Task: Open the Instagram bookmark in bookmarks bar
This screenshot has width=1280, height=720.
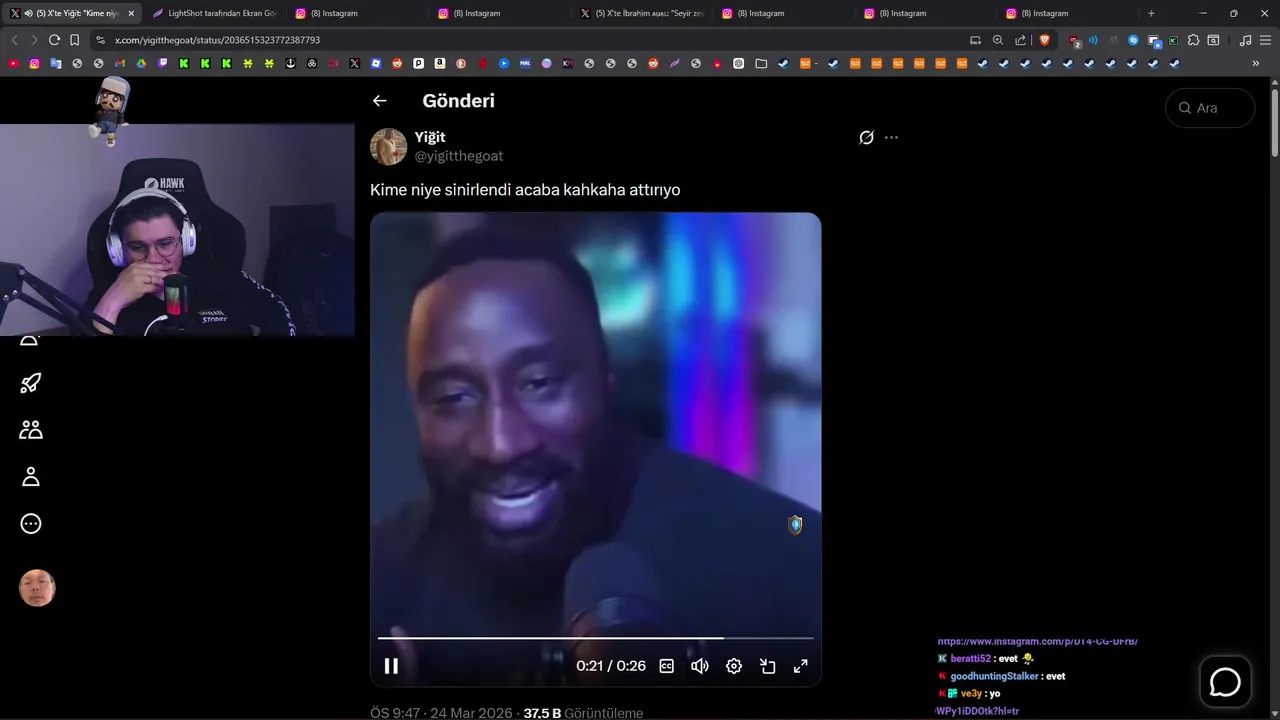Action: (x=34, y=63)
